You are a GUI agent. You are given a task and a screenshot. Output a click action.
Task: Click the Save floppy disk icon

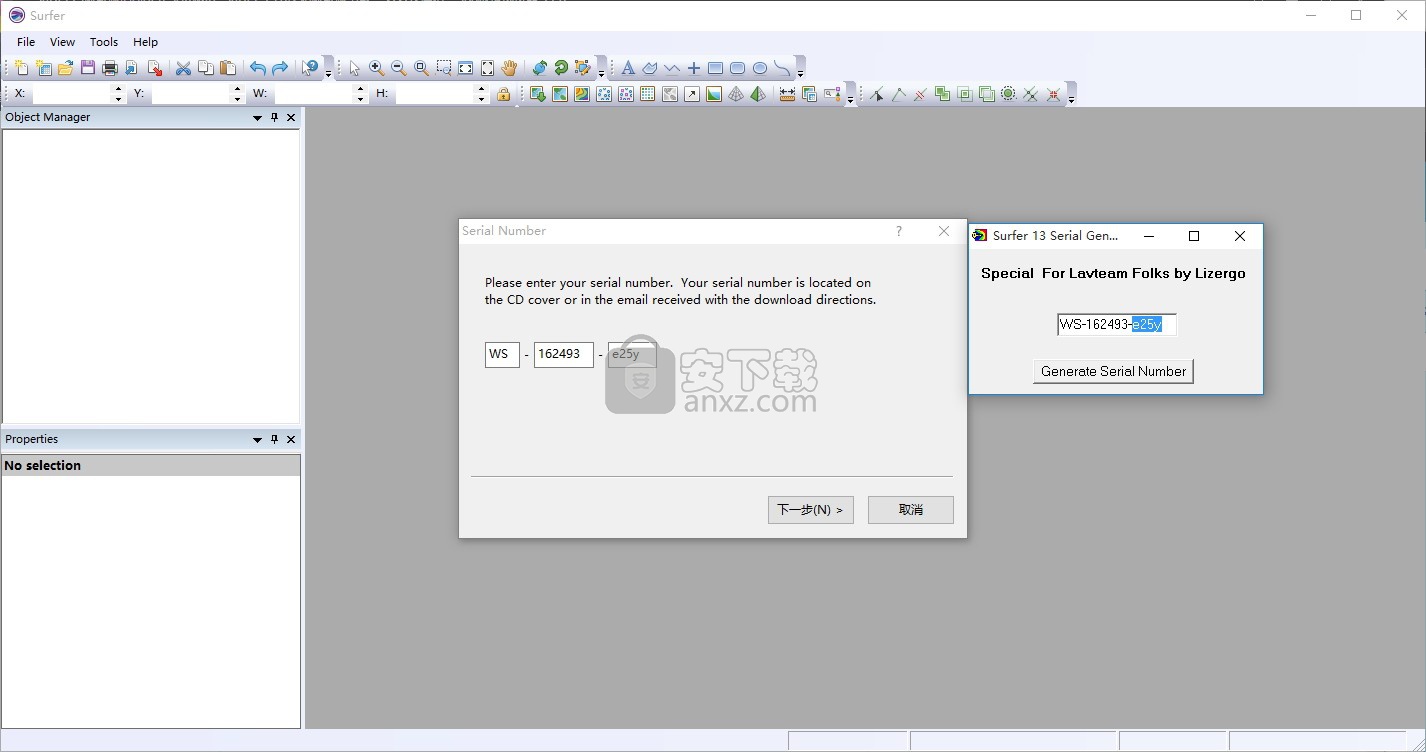tap(88, 68)
